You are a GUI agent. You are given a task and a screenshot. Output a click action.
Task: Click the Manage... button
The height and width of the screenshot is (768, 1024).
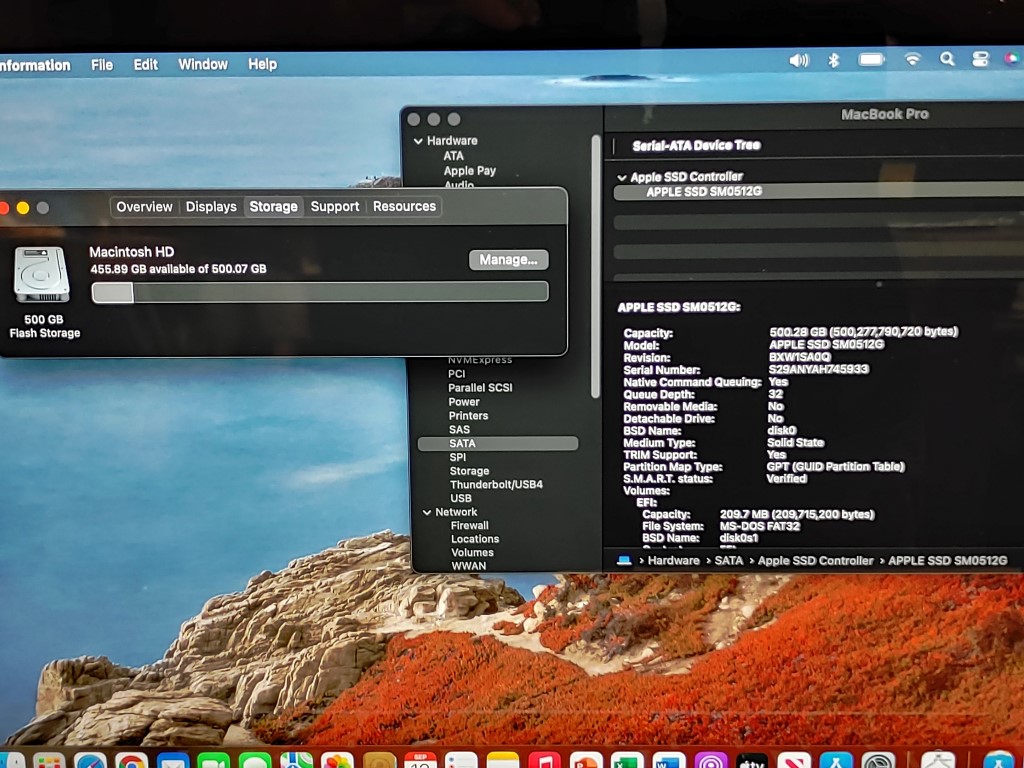[509, 259]
